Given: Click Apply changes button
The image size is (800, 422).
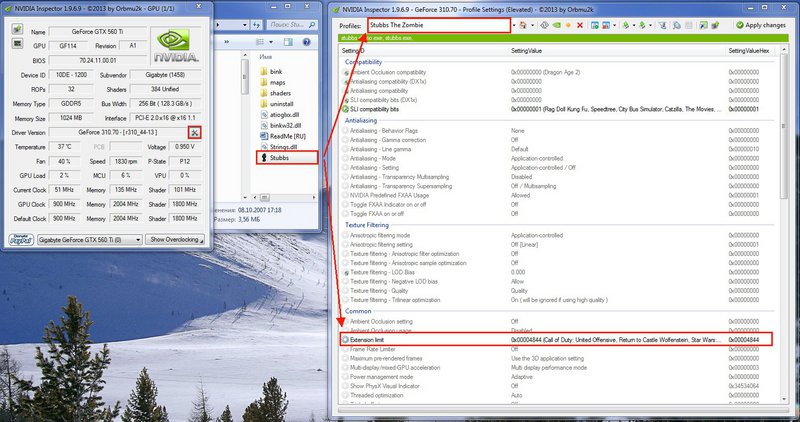Looking at the screenshot, I should point(762,24).
